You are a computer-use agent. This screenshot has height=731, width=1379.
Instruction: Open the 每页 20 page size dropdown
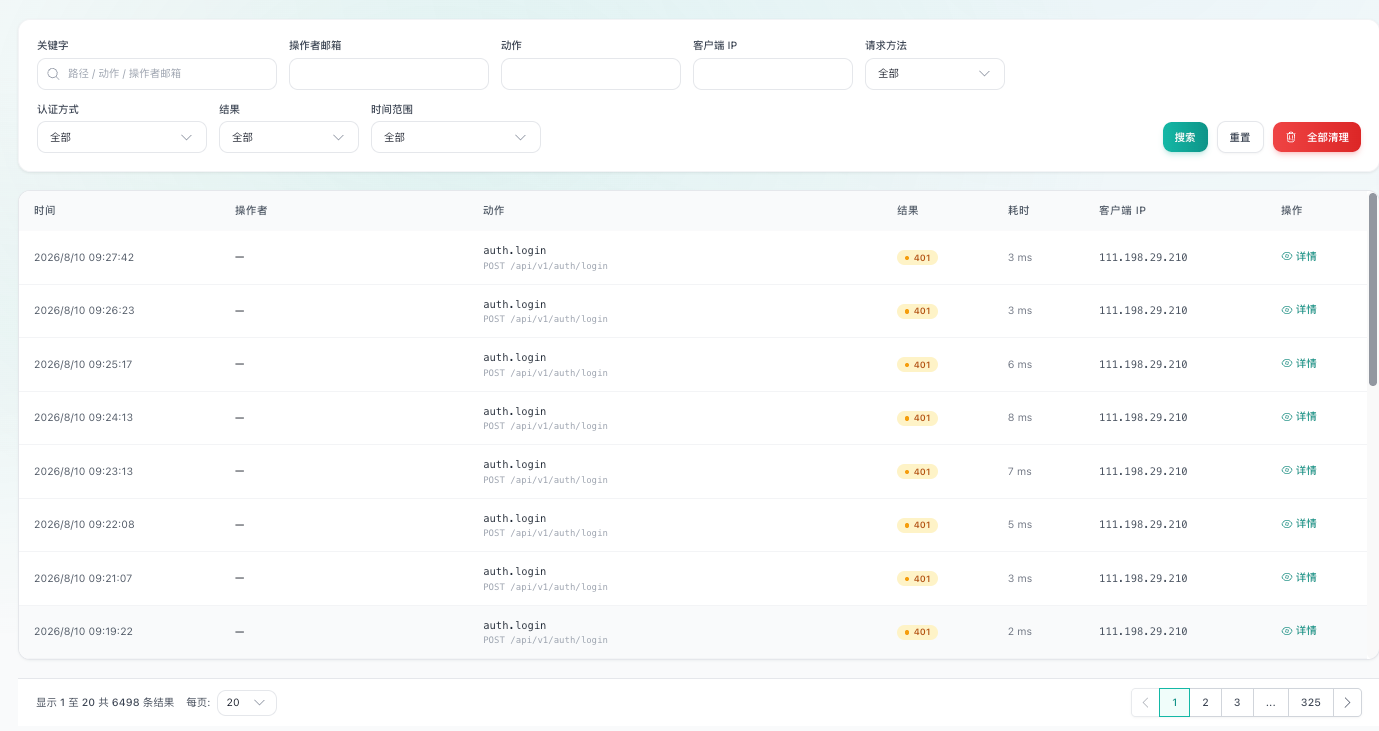[247, 703]
